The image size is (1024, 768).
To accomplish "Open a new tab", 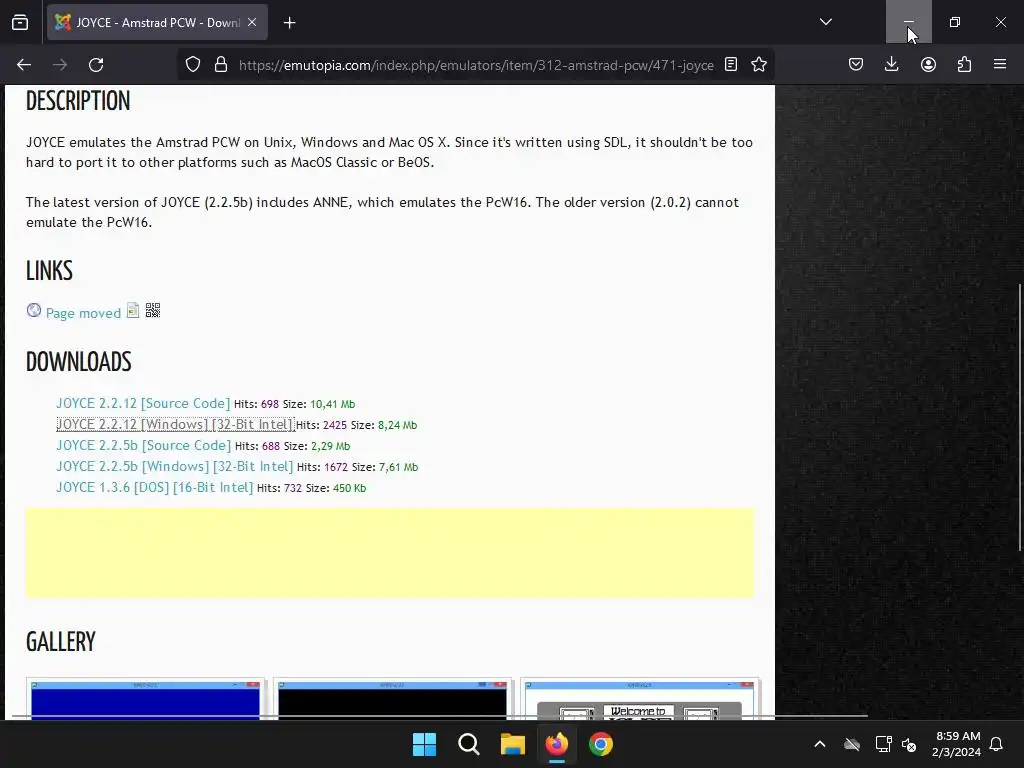I will [x=289, y=23].
